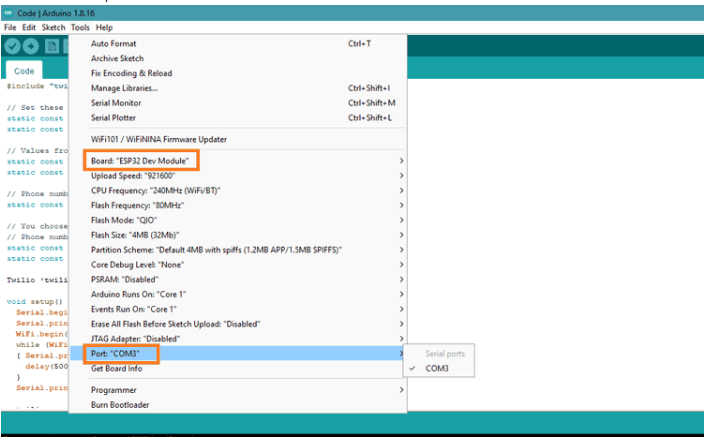Click the Upload arrow toolbar icon
Viewport: 711px width, 445px height.
point(33,46)
